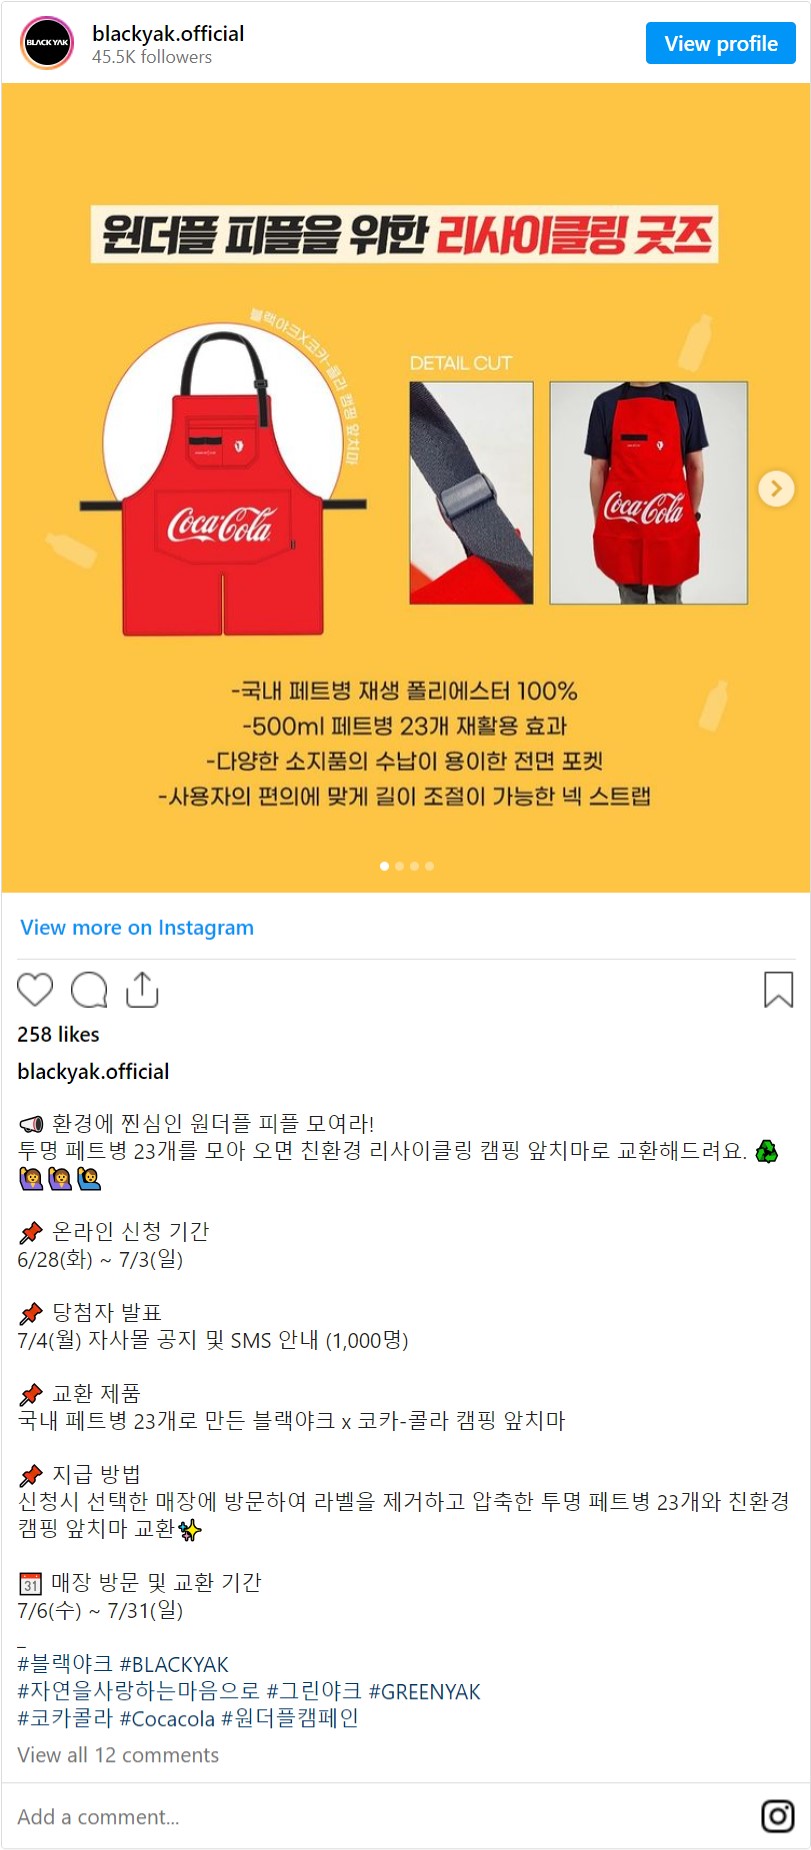The width and height of the screenshot is (811, 1850).
Task: Open the blackyak.official header username
Action: pos(168,33)
